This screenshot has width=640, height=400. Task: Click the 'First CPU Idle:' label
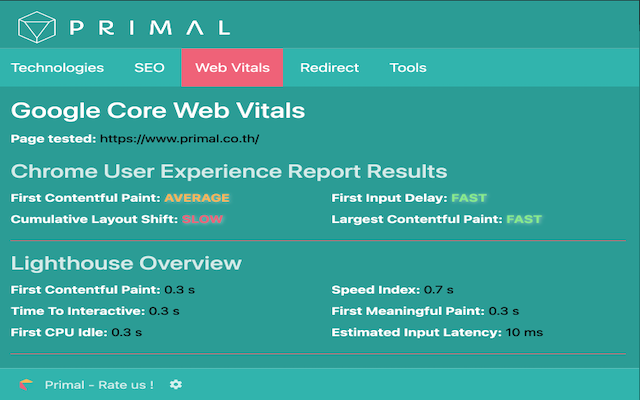59,332
